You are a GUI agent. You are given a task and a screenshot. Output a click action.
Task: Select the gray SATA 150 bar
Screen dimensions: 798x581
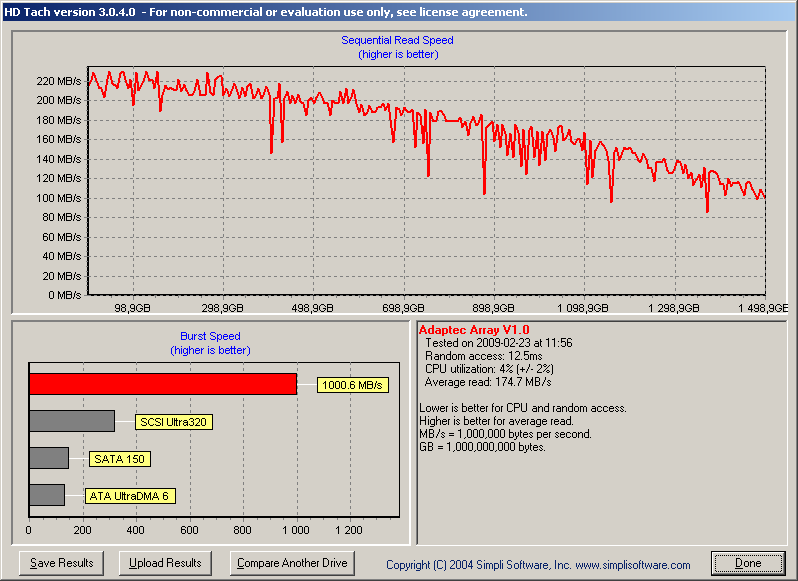click(x=49, y=458)
